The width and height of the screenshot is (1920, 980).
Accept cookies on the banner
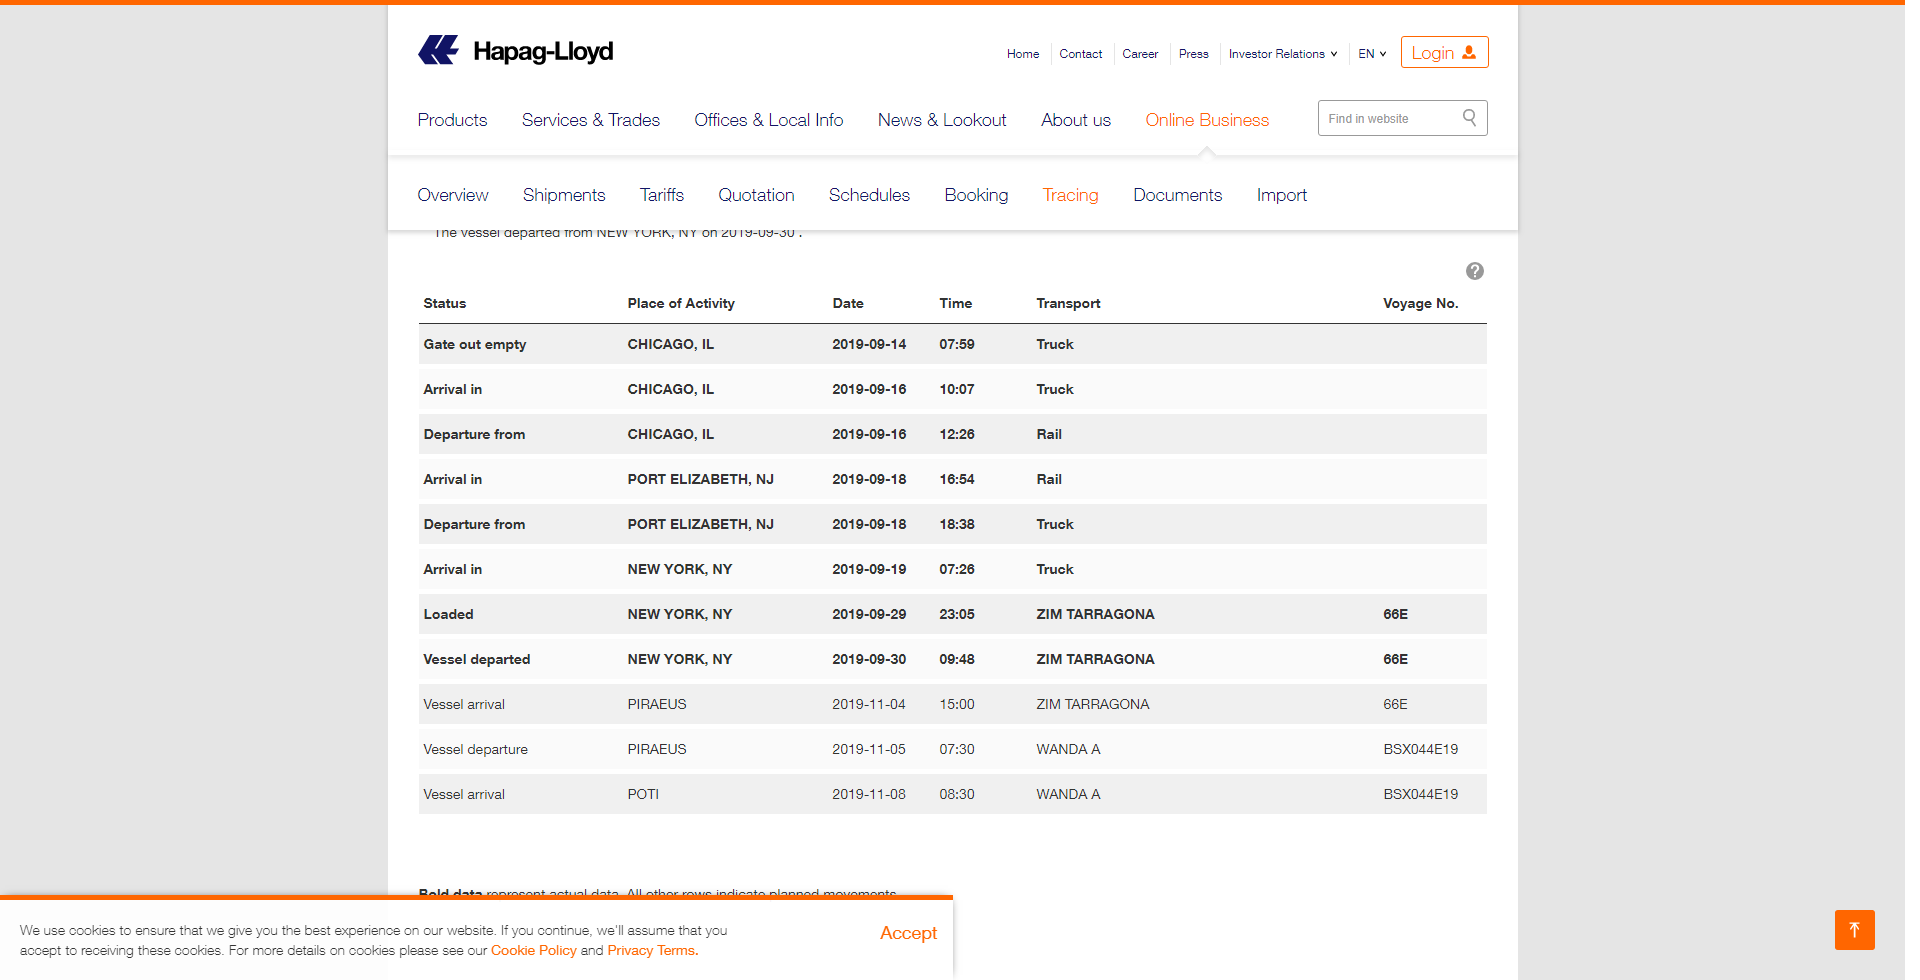tap(907, 933)
